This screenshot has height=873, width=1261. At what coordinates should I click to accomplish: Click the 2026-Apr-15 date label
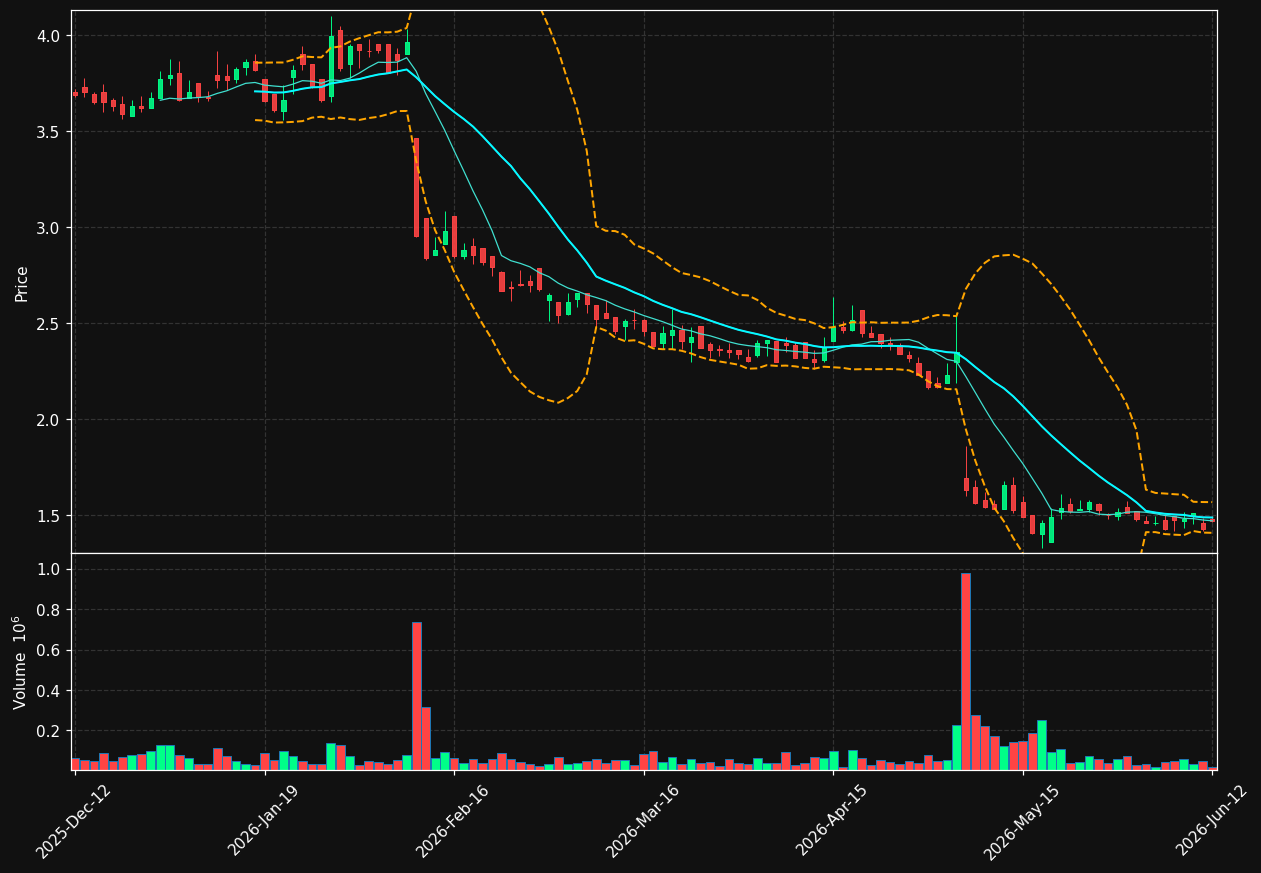click(x=832, y=820)
